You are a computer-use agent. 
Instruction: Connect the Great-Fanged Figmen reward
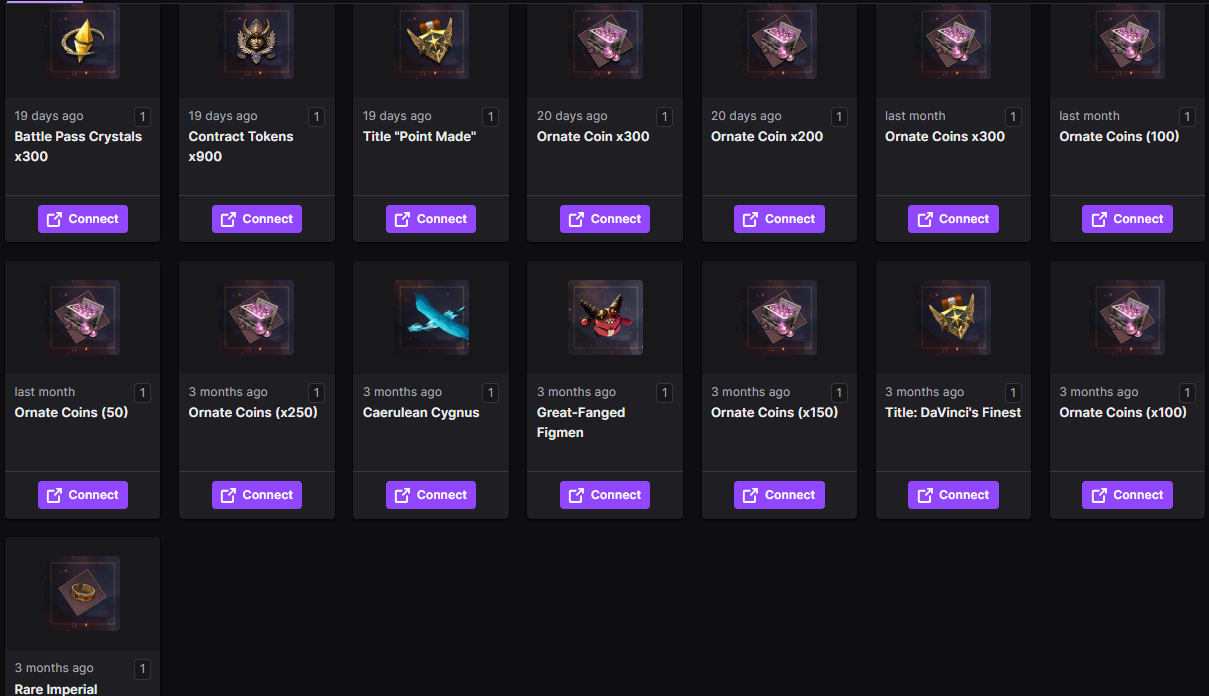pos(605,494)
